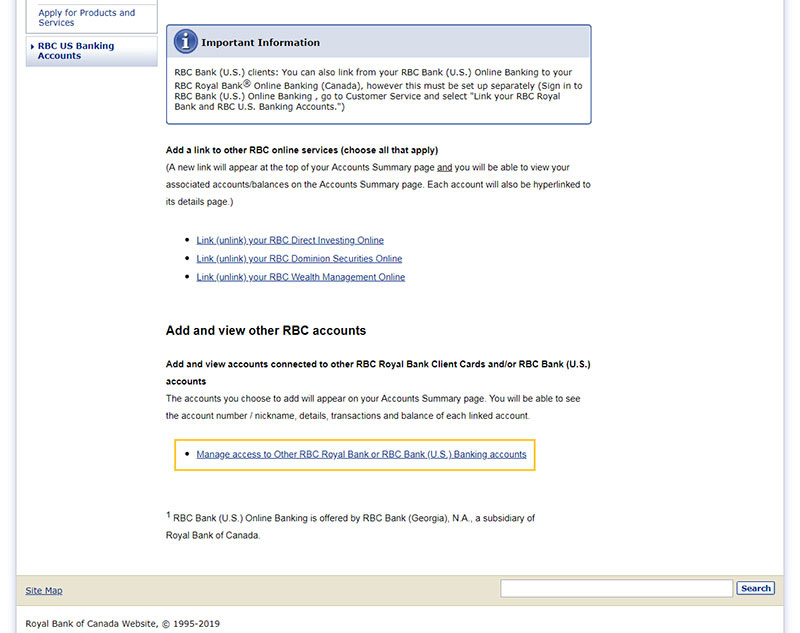This screenshot has width=800, height=633.
Task: Click the 'Important Information' heading
Action: coord(260,43)
